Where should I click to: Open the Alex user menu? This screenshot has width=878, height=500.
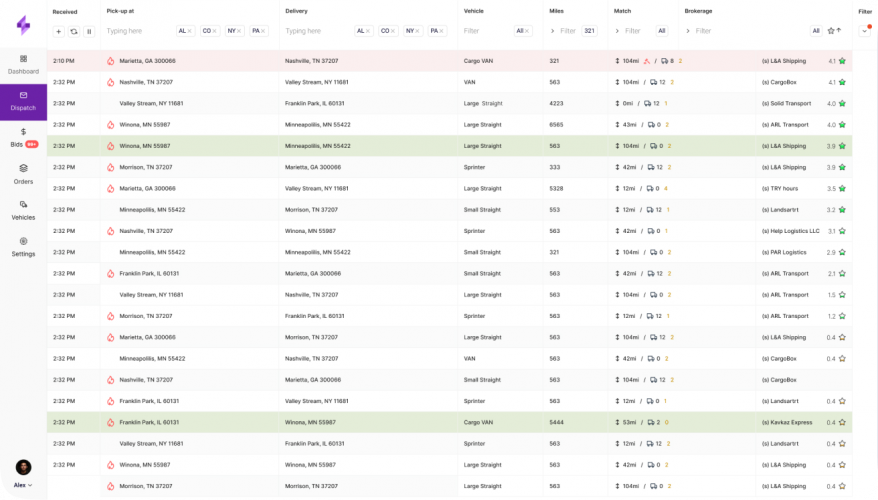(23, 485)
